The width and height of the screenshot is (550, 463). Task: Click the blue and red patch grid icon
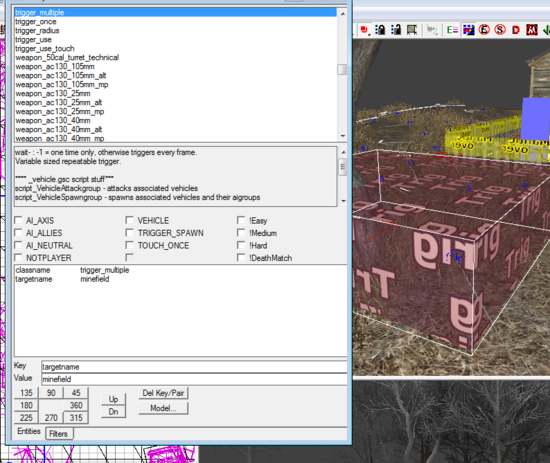click(x=468, y=30)
